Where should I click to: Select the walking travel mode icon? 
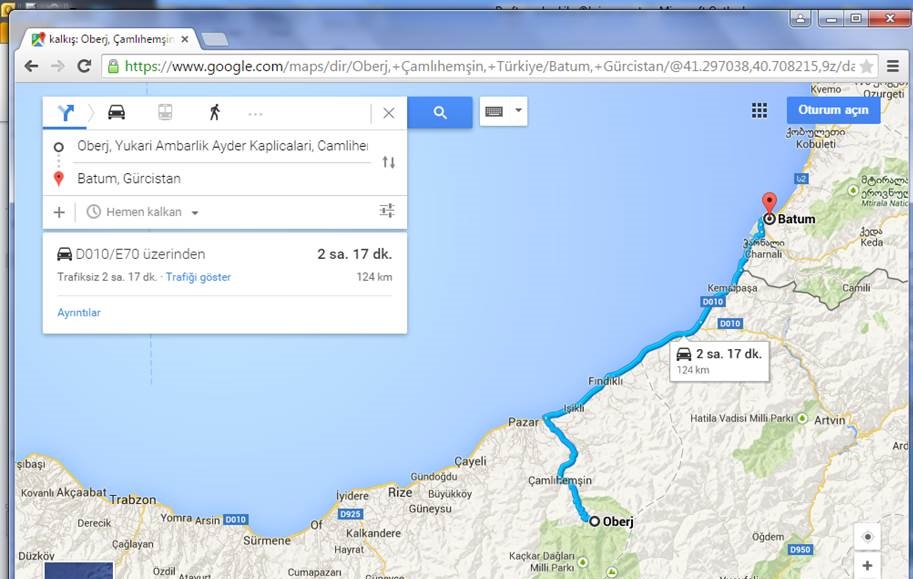tap(215, 112)
